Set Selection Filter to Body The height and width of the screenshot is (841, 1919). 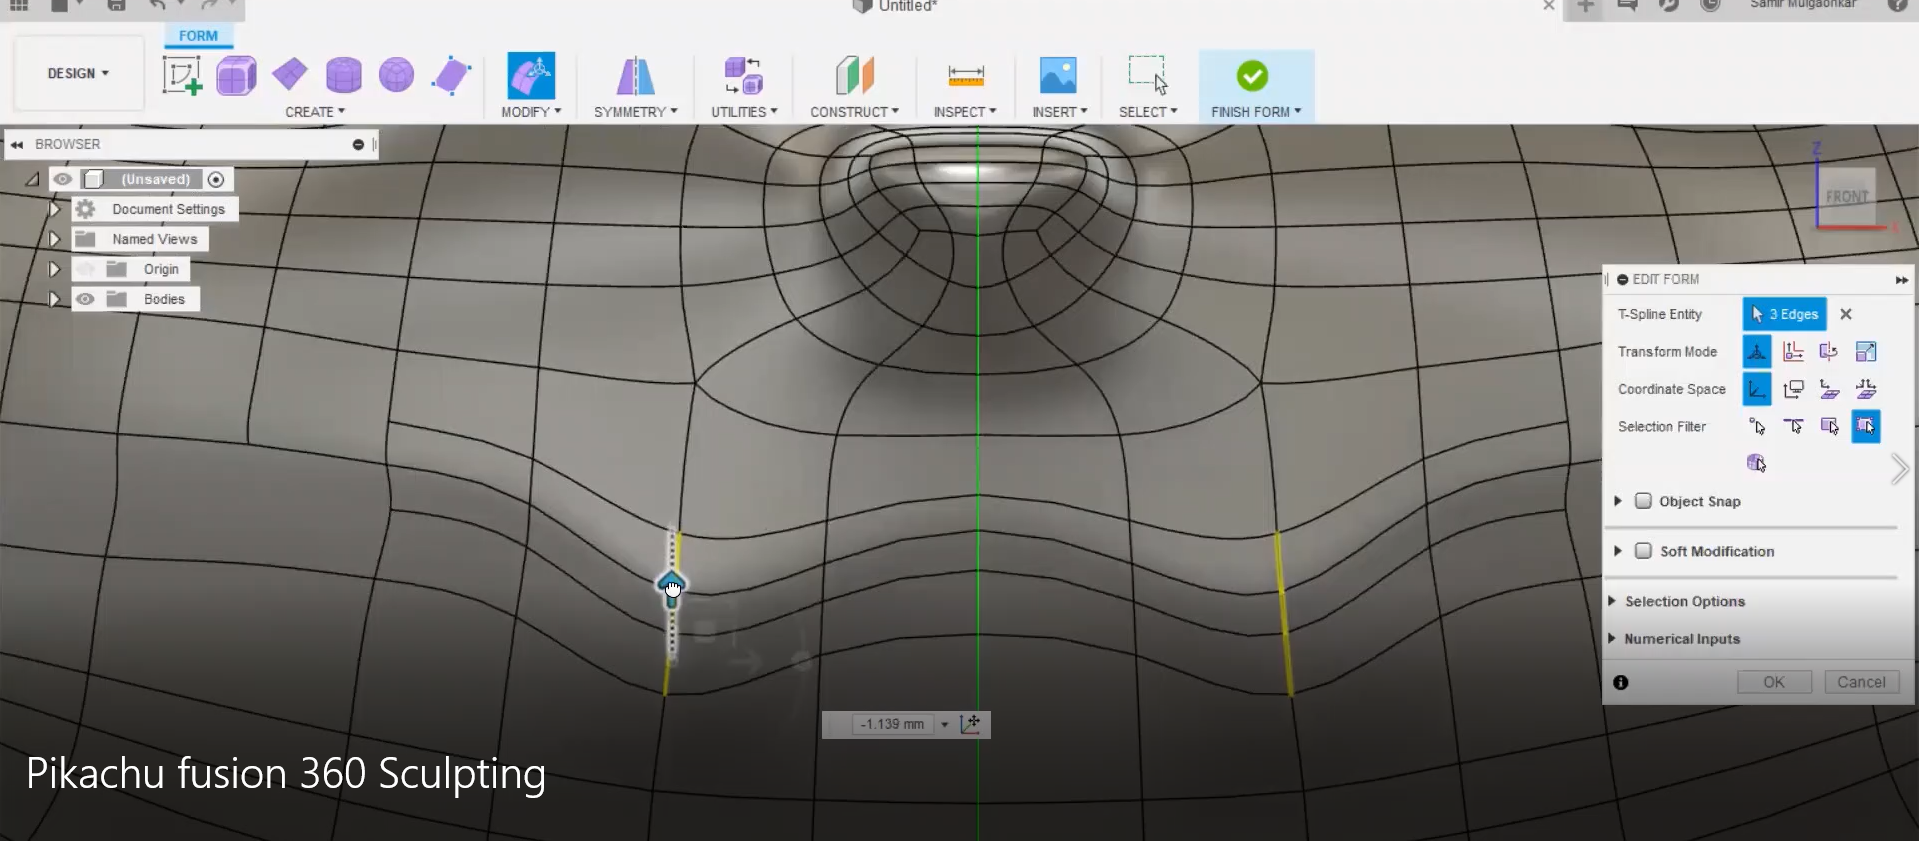(1756, 462)
